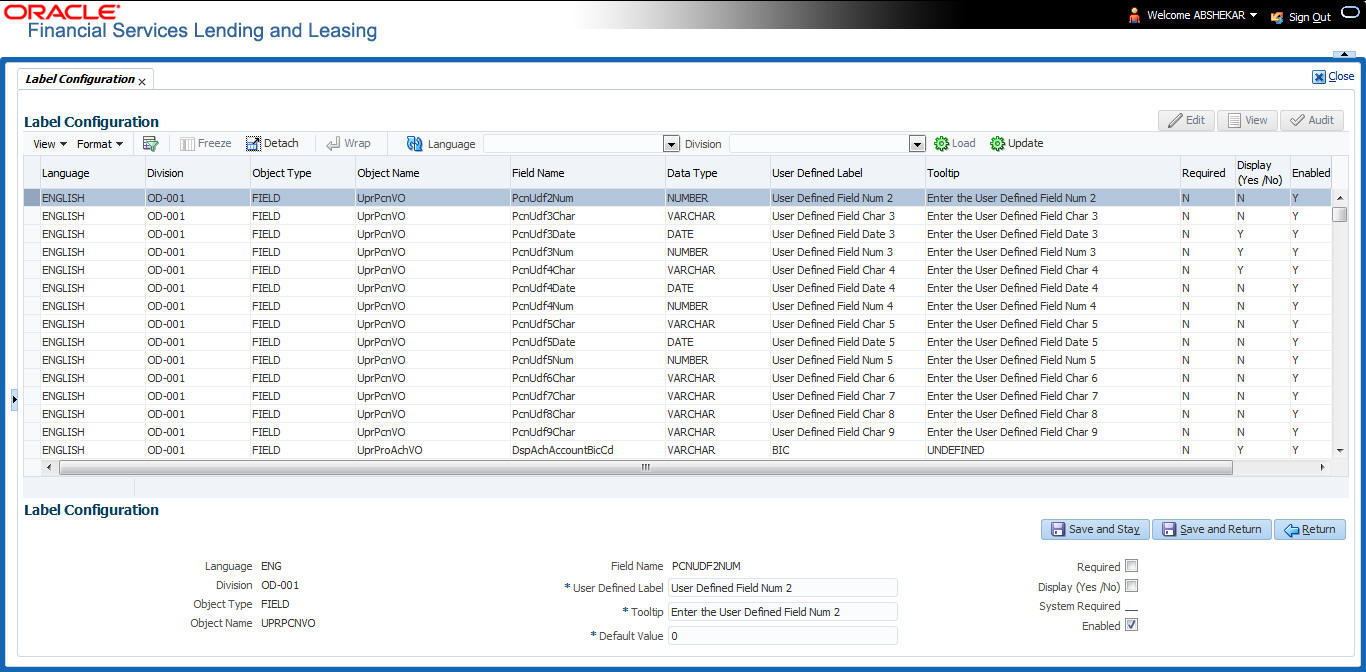Click Save and Stay button
The height and width of the screenshot is (672, 1366).
coord(1095,529)
